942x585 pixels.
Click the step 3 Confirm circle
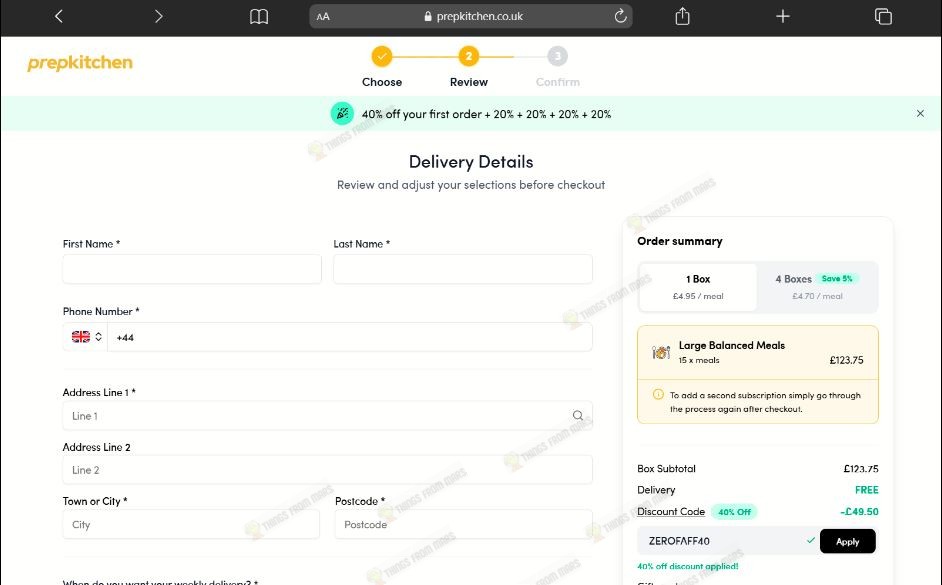[558, 56]
